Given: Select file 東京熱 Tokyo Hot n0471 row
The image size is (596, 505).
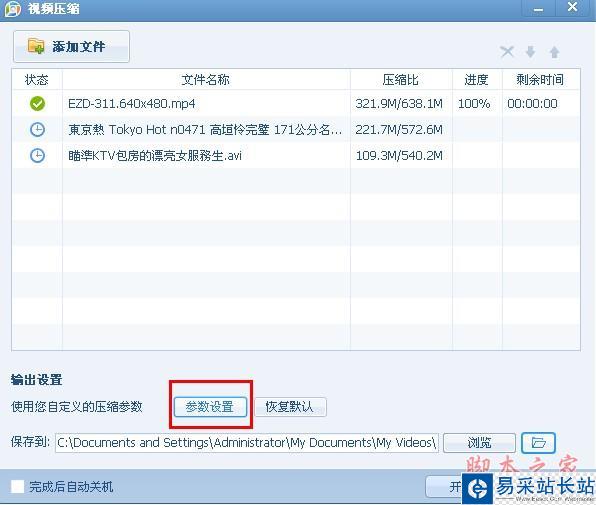Looking at the screenshot, I should [205, 130].
